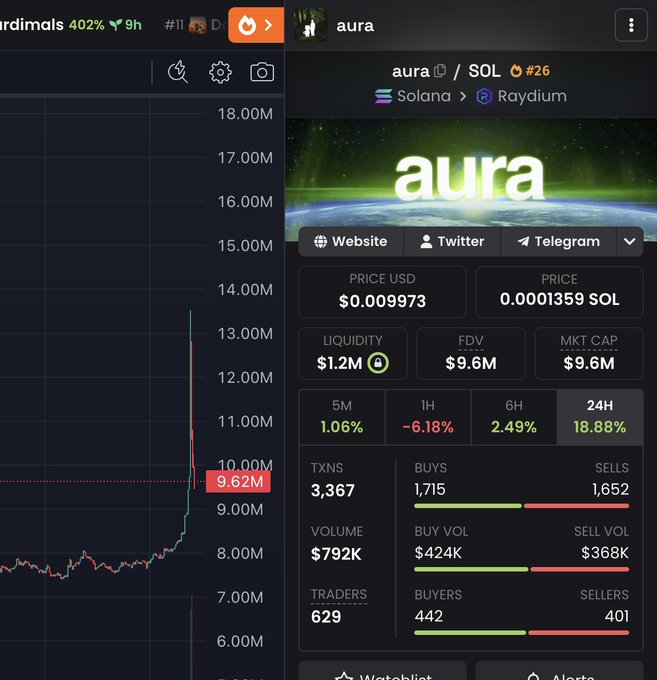Select the 24H timeframe tab
Viewport: 657px width, 680px height.
600,417
